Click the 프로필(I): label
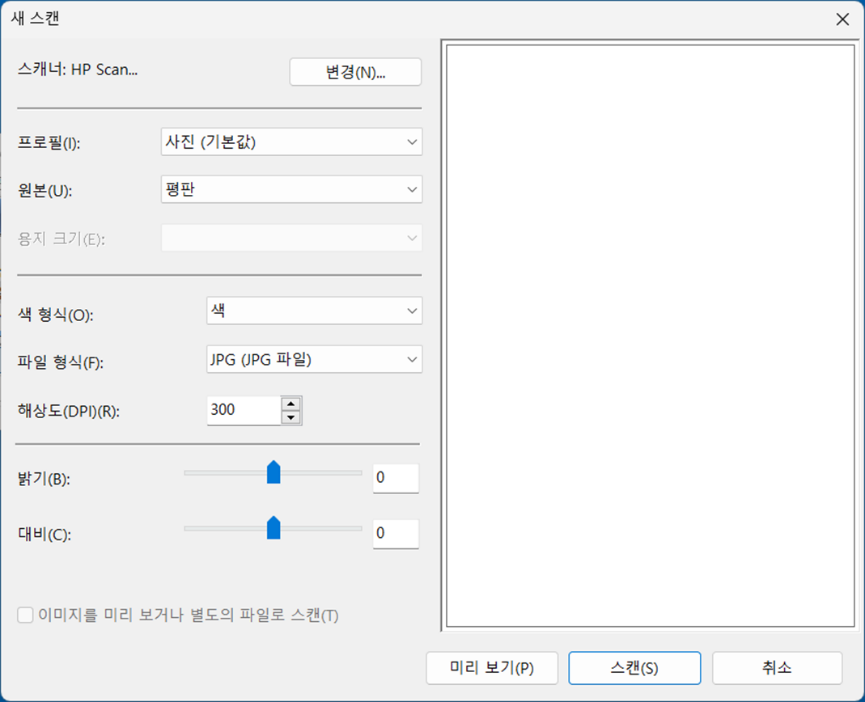 point(49,143)
